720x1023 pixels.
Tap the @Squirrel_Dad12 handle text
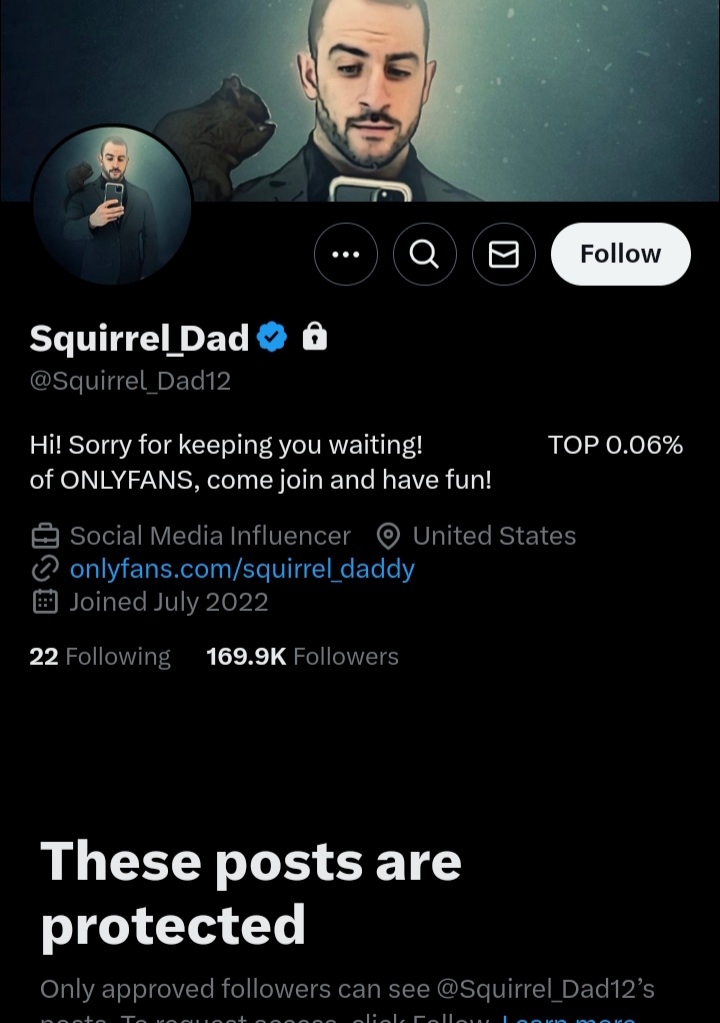pyautogui.click(x=130, y=381)
